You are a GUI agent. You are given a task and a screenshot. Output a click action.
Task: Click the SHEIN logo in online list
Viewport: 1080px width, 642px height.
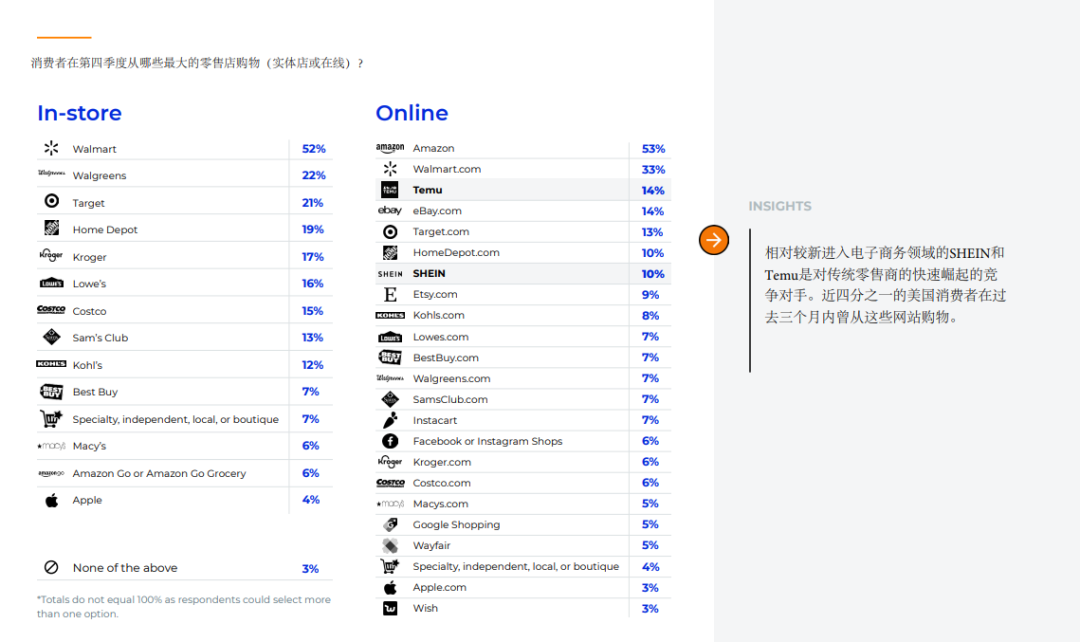coord(389,273)
